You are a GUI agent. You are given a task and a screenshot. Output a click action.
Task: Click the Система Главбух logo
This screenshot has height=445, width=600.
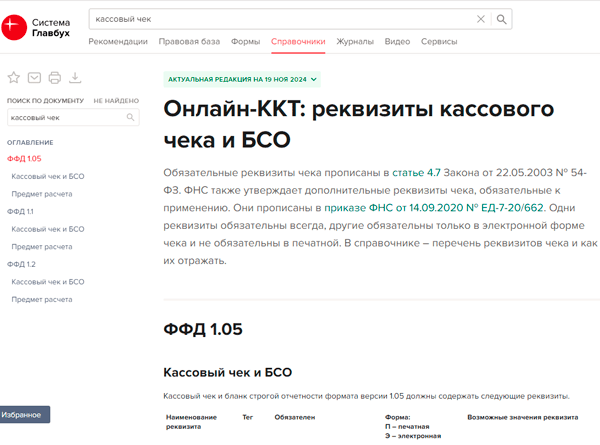coord(36,26)
